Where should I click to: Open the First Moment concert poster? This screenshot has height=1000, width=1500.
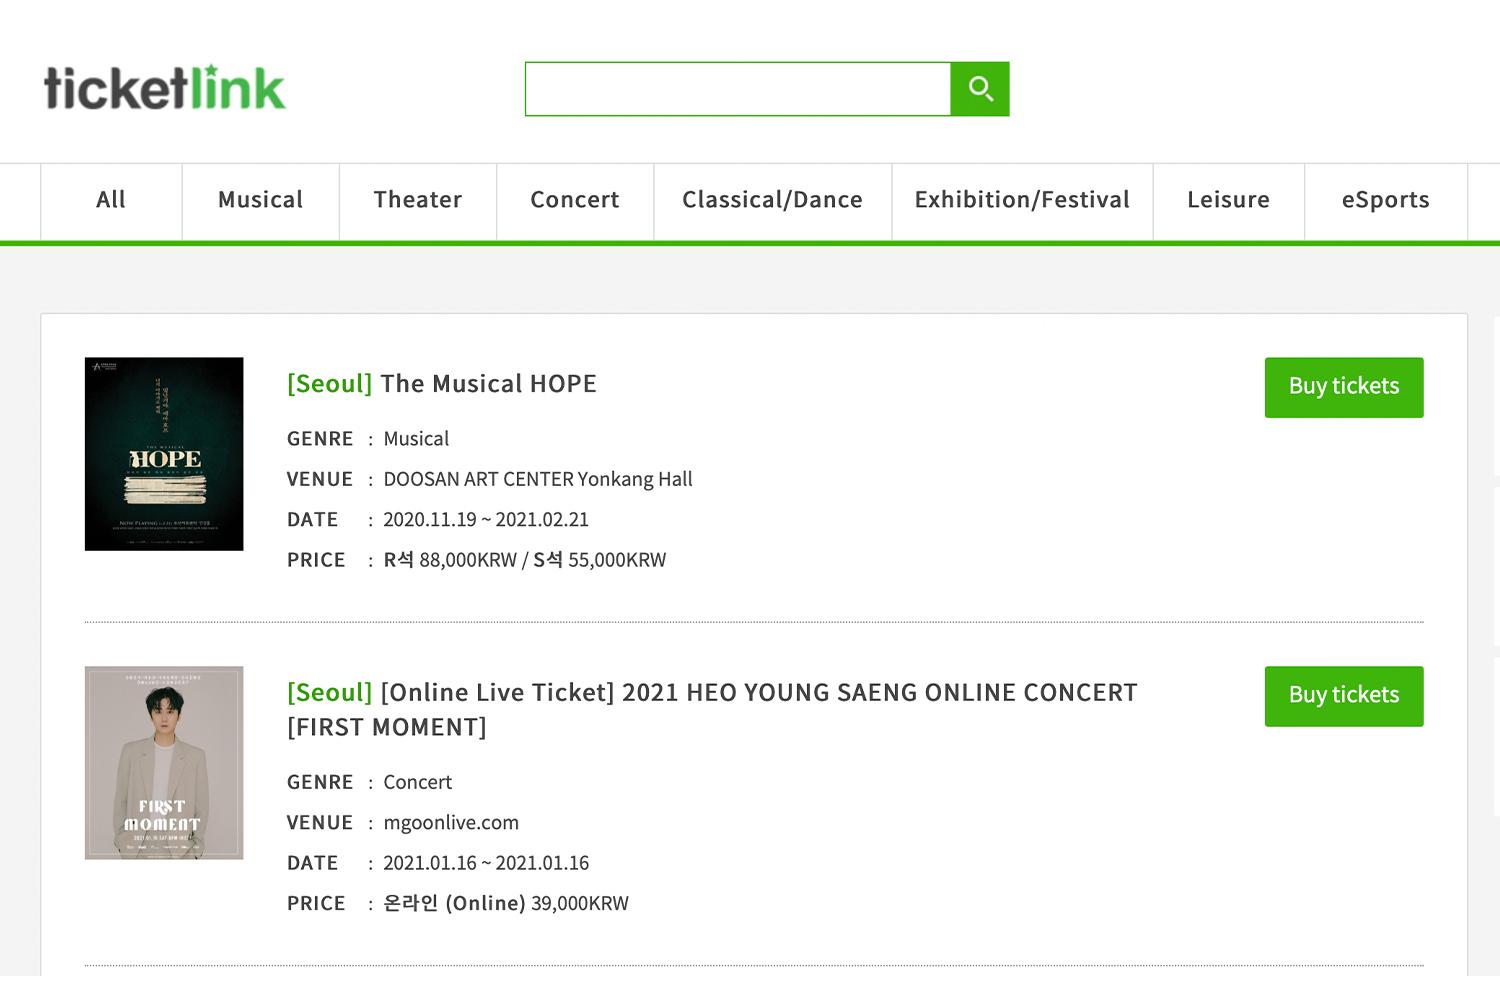pos(164,763)
